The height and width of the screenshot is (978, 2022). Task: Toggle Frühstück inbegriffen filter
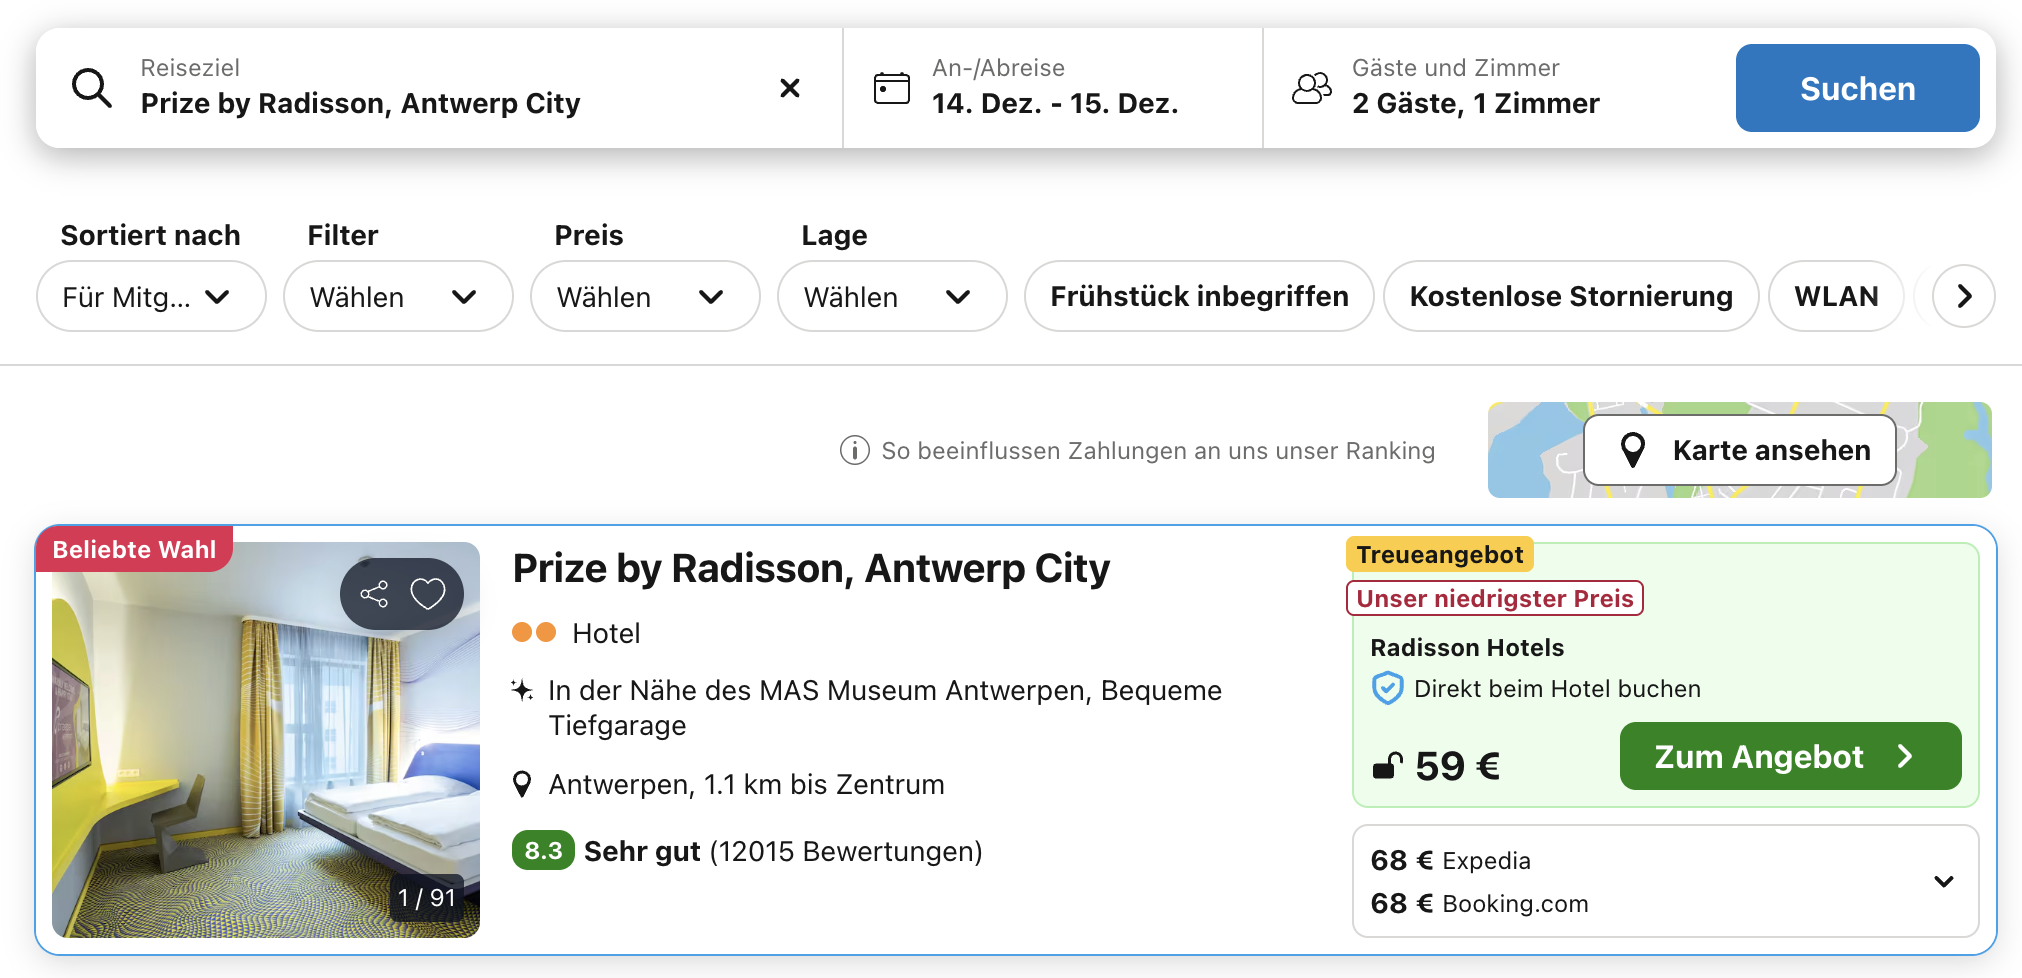point(1198,297)
